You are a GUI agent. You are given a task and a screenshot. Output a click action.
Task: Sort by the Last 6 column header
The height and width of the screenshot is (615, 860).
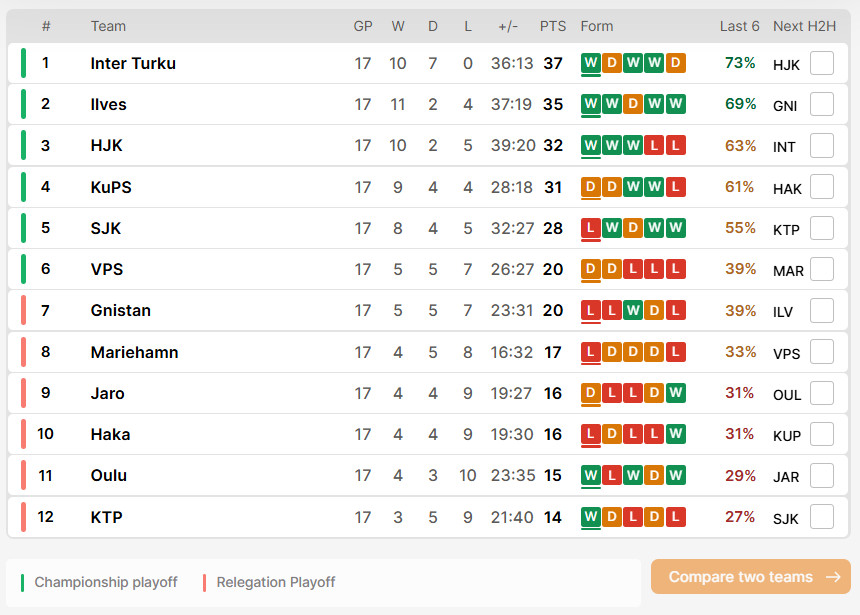pos(739,26)
